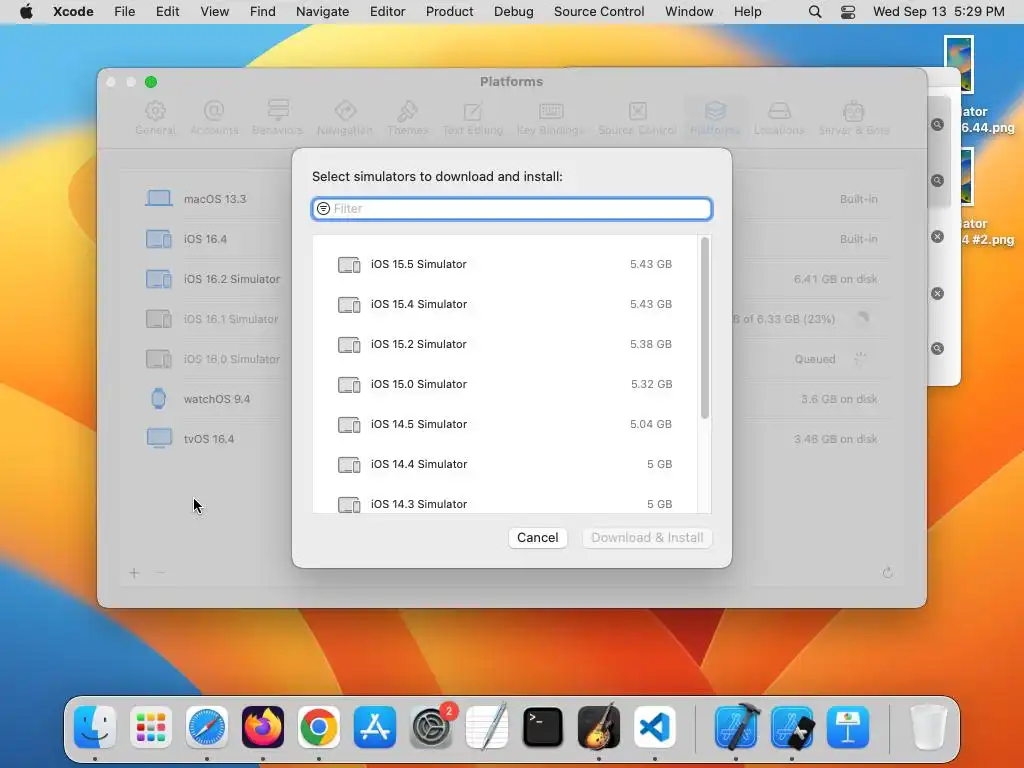Screen dimensions: 1024x768
Task: Open Themes settings tab
Action: [x=408, y=118]
